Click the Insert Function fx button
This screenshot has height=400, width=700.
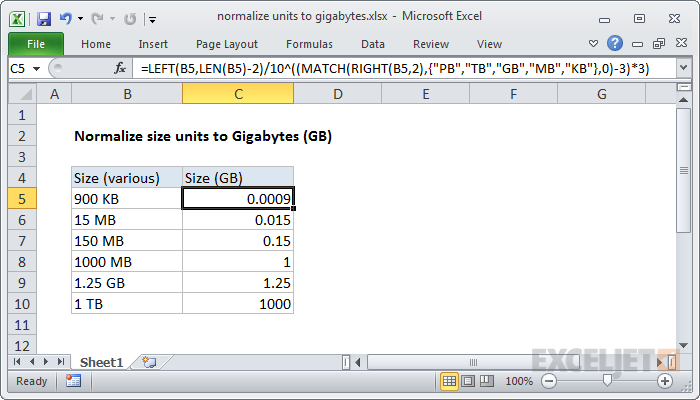tap(120, 68)
